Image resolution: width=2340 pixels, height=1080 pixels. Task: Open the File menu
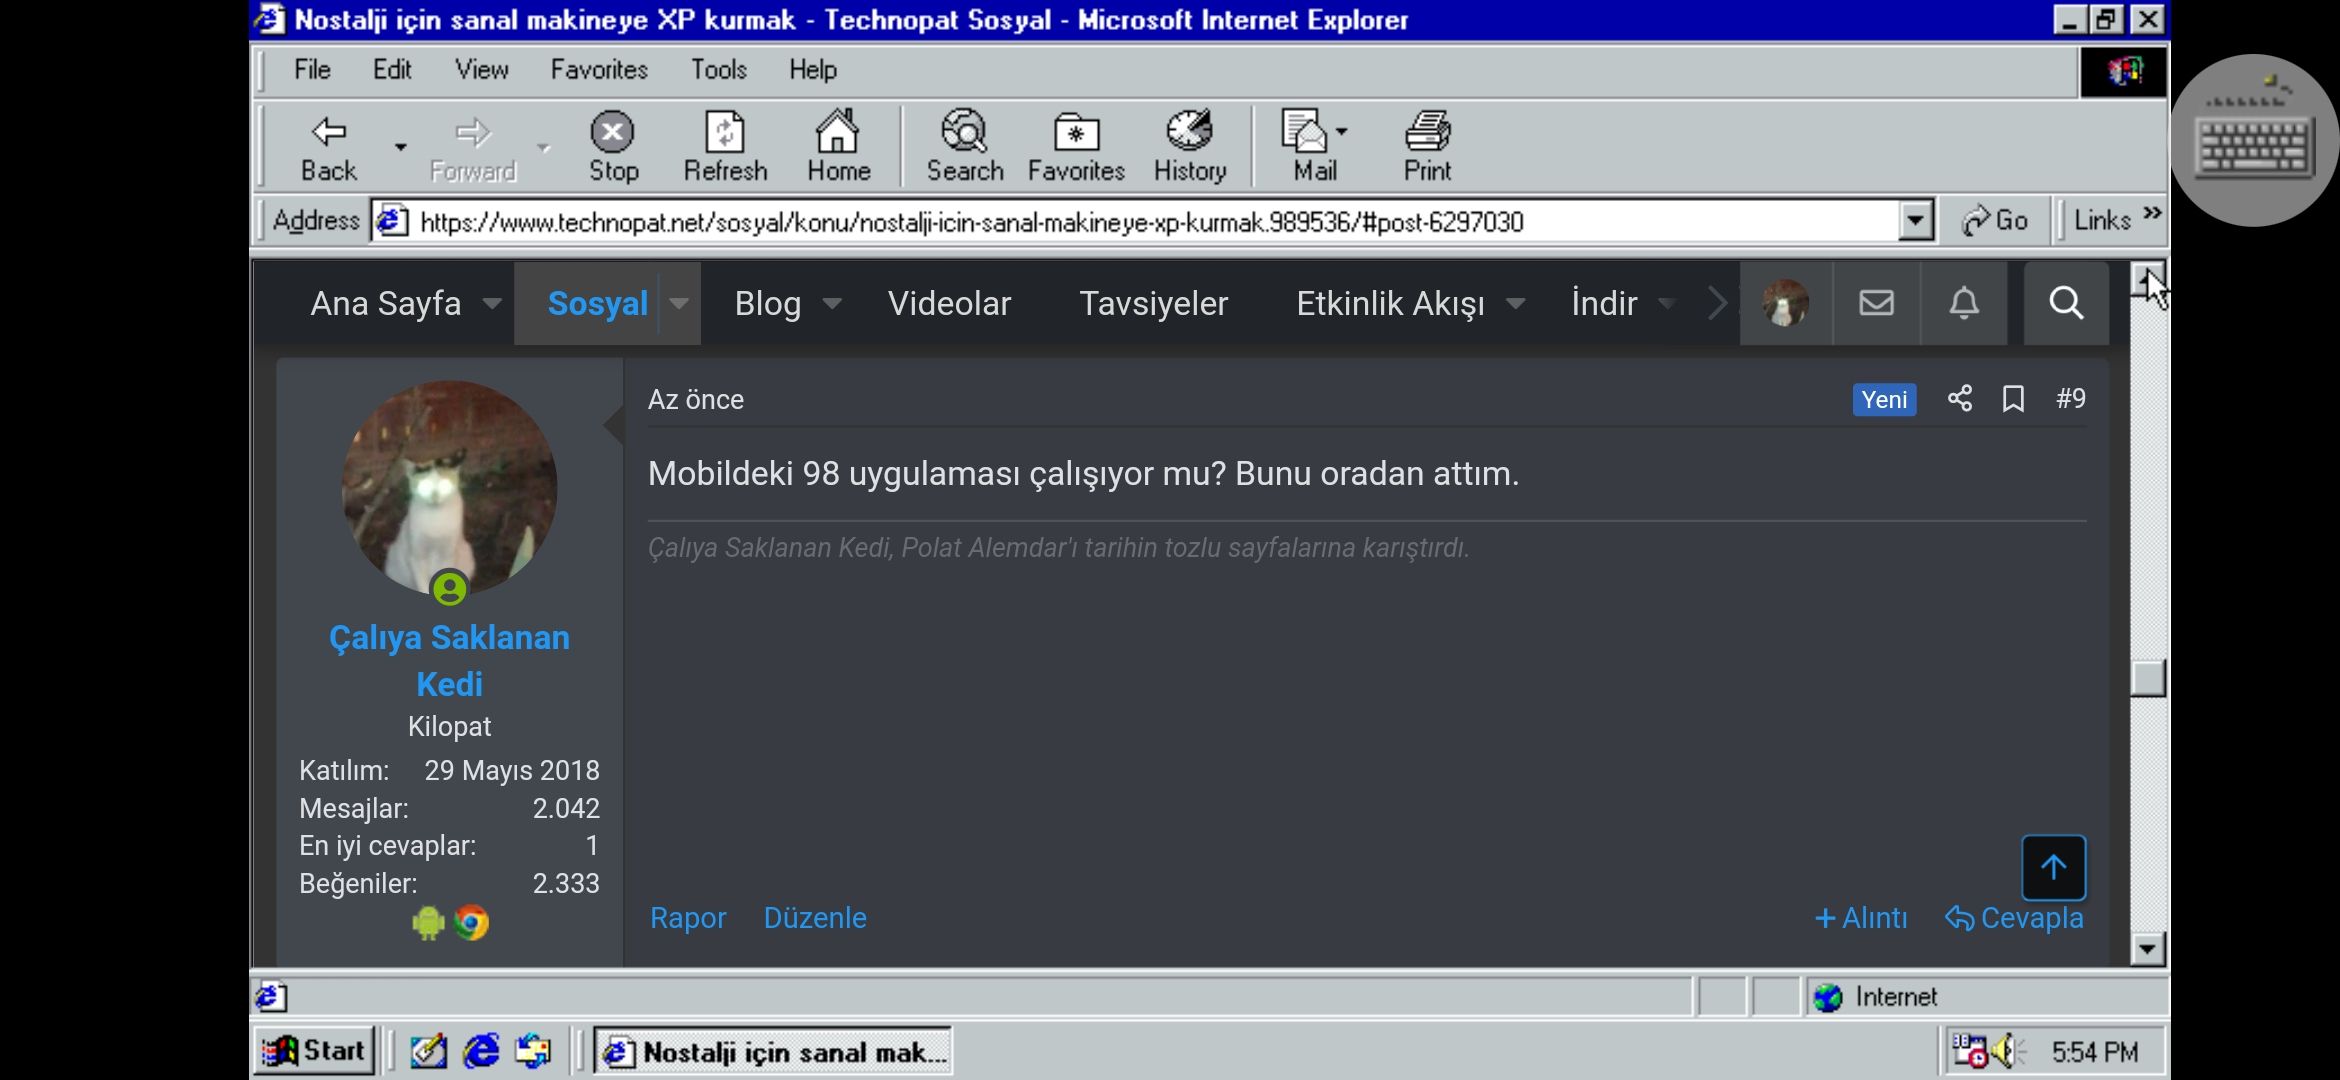312,70
